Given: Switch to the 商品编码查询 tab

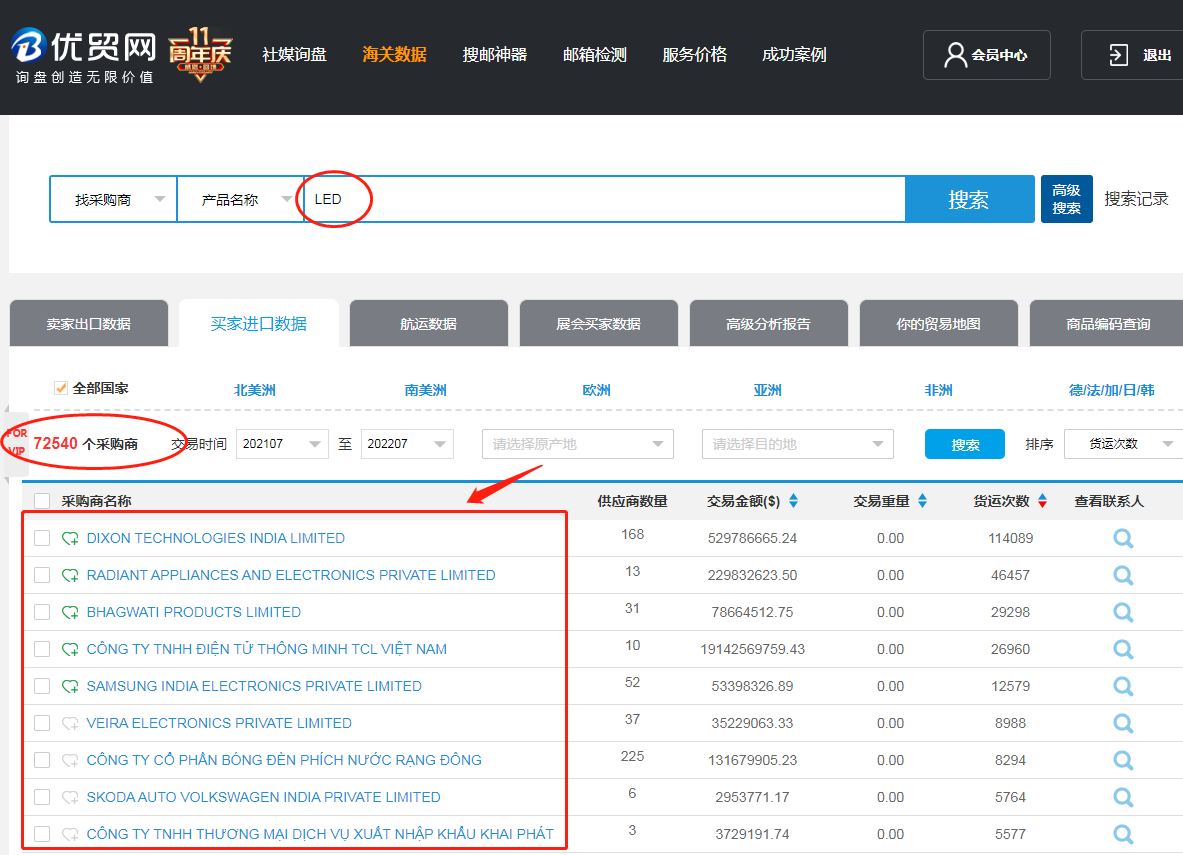Looking at the screenshot, I should [1108, 324].
